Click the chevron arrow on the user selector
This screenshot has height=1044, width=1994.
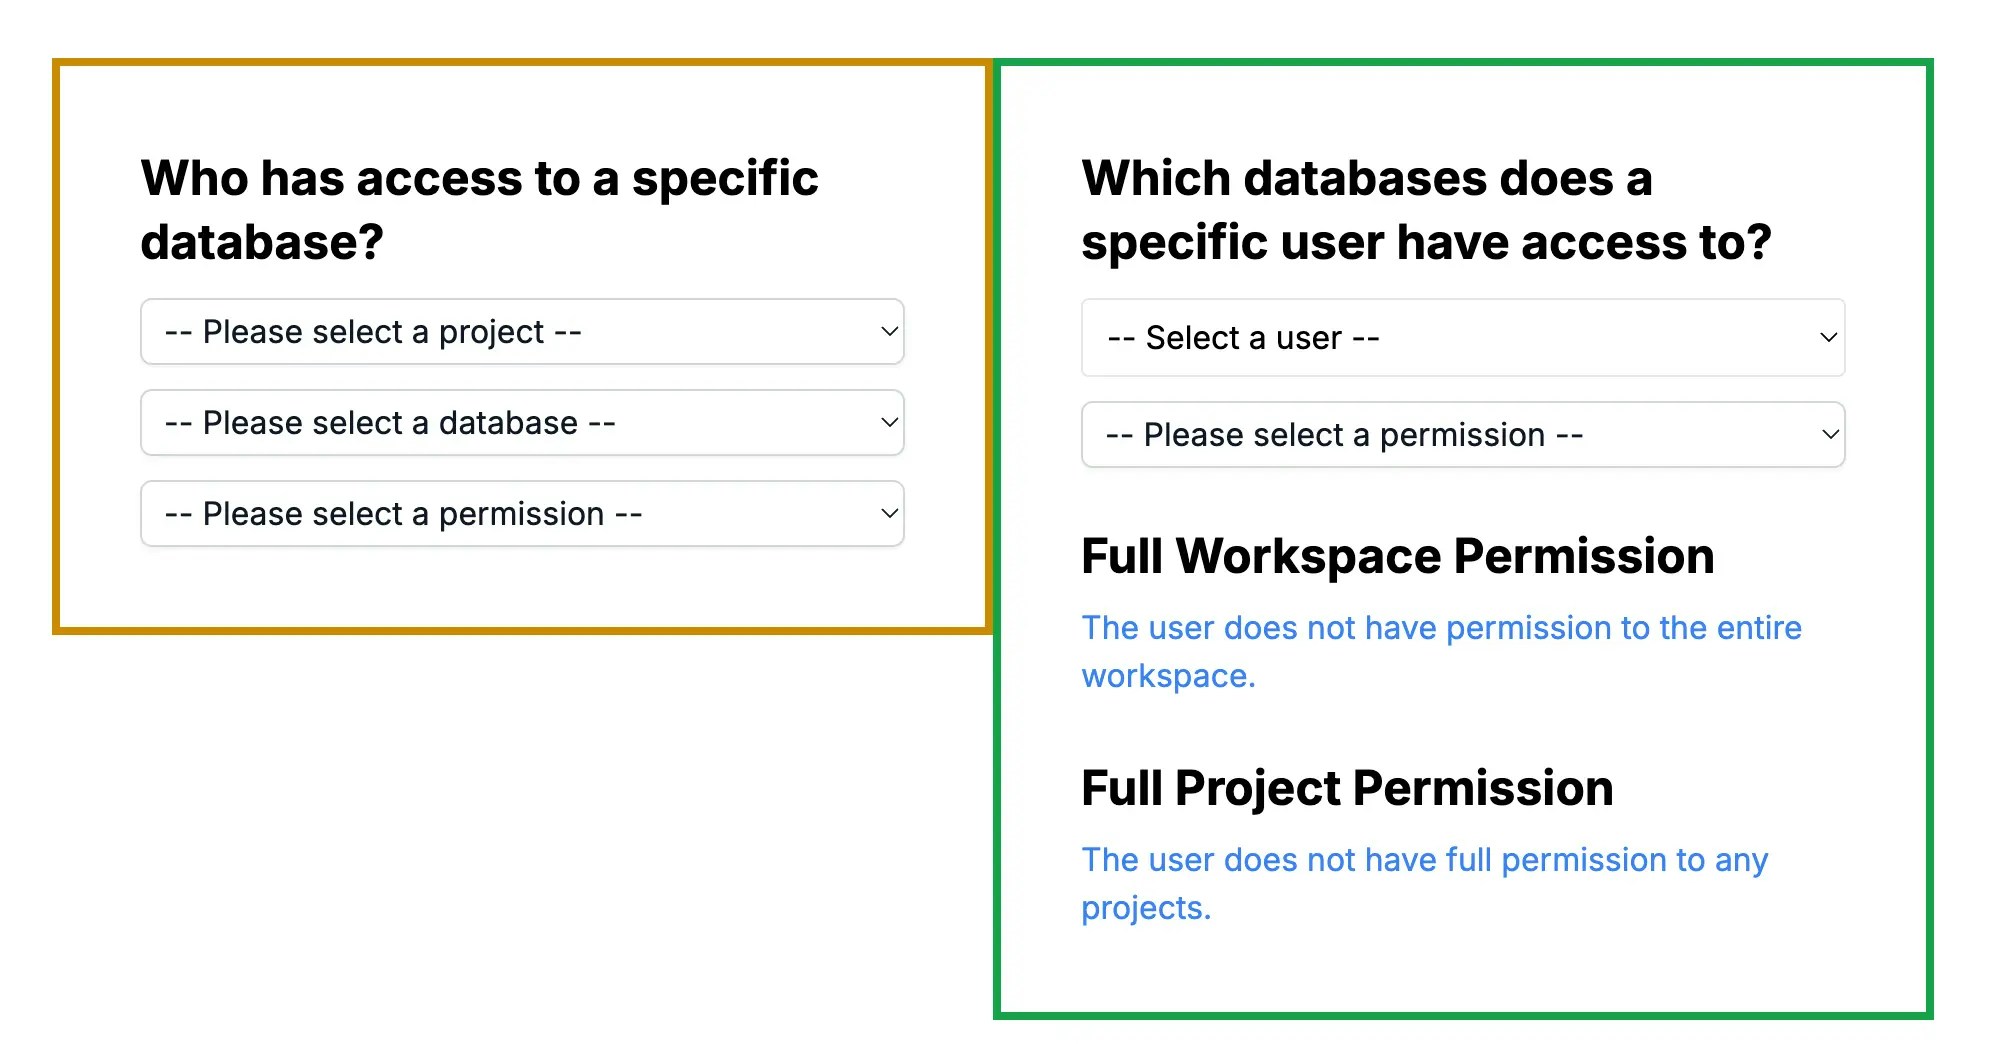point(1828,338)
